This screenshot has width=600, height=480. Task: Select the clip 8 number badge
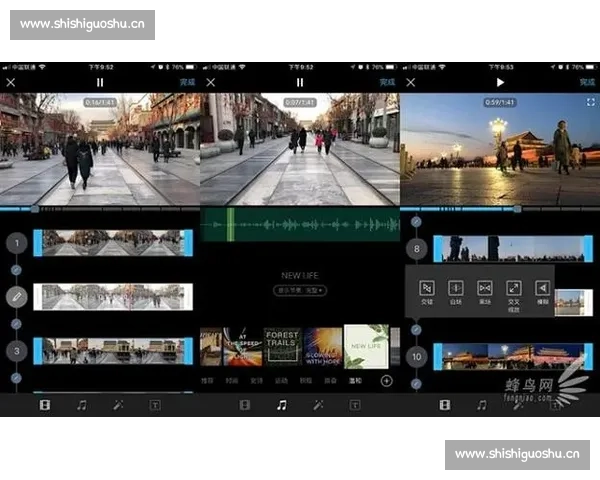click(x=417, y=249)
